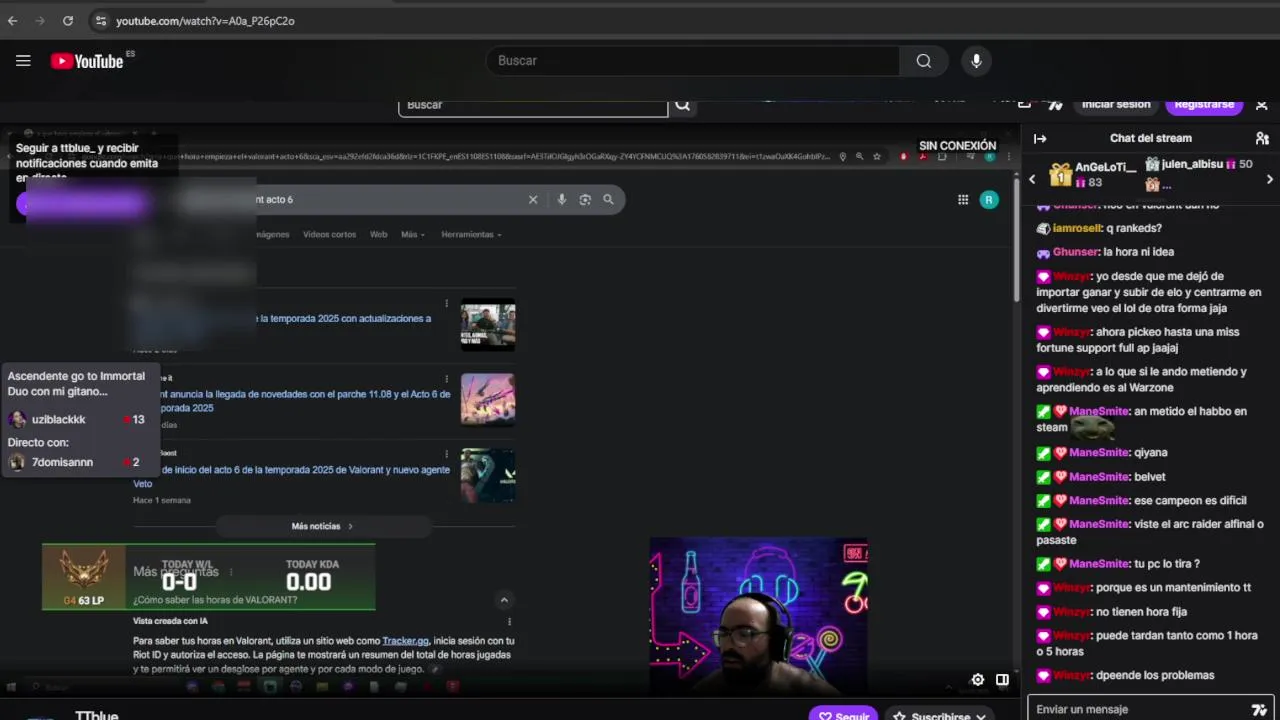1280x720 pixels.
Task: Show next gift leaderboard entry arrow
Action: point(1270,180)
